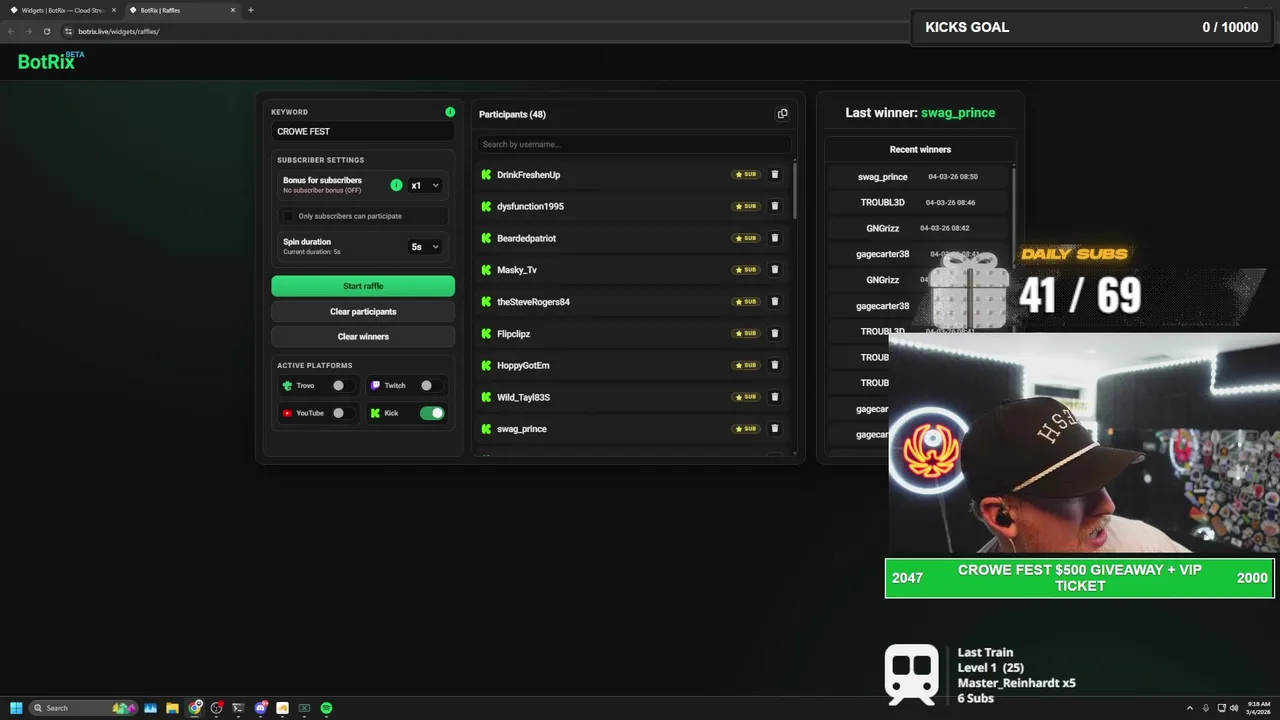Enable the YouTube platform toggle
This screenshot has height=720, width=1280.
[342, 413]
